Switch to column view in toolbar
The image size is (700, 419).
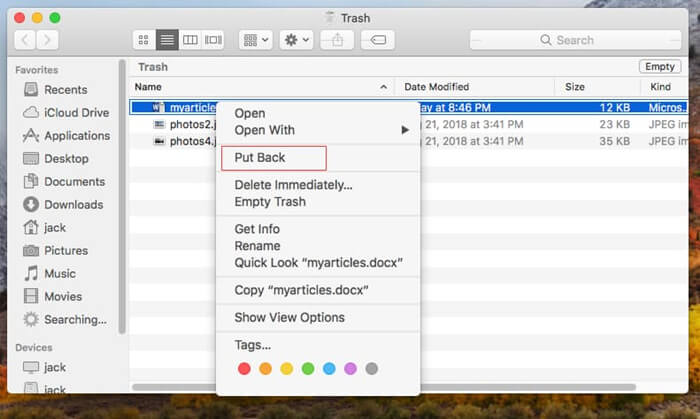(x=190, y=40)
